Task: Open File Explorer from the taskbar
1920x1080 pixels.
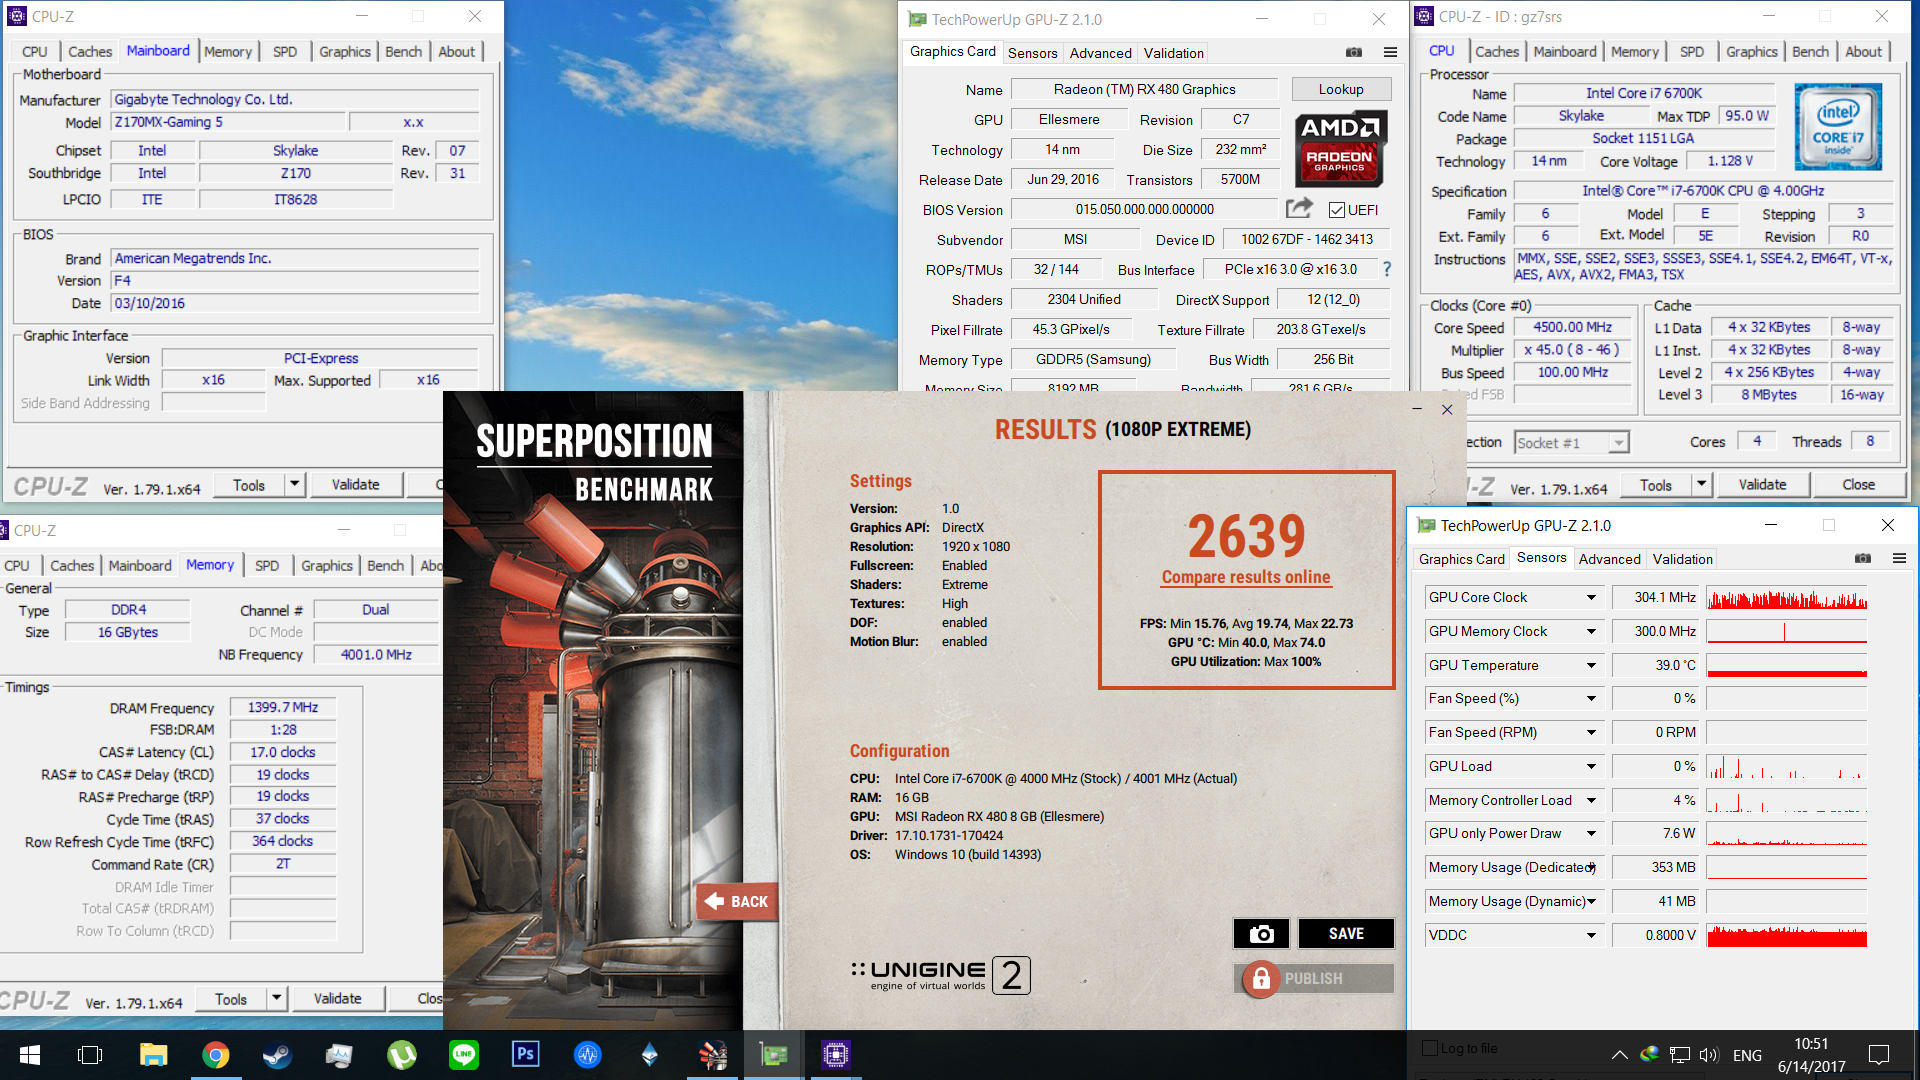Action: 153,1054
